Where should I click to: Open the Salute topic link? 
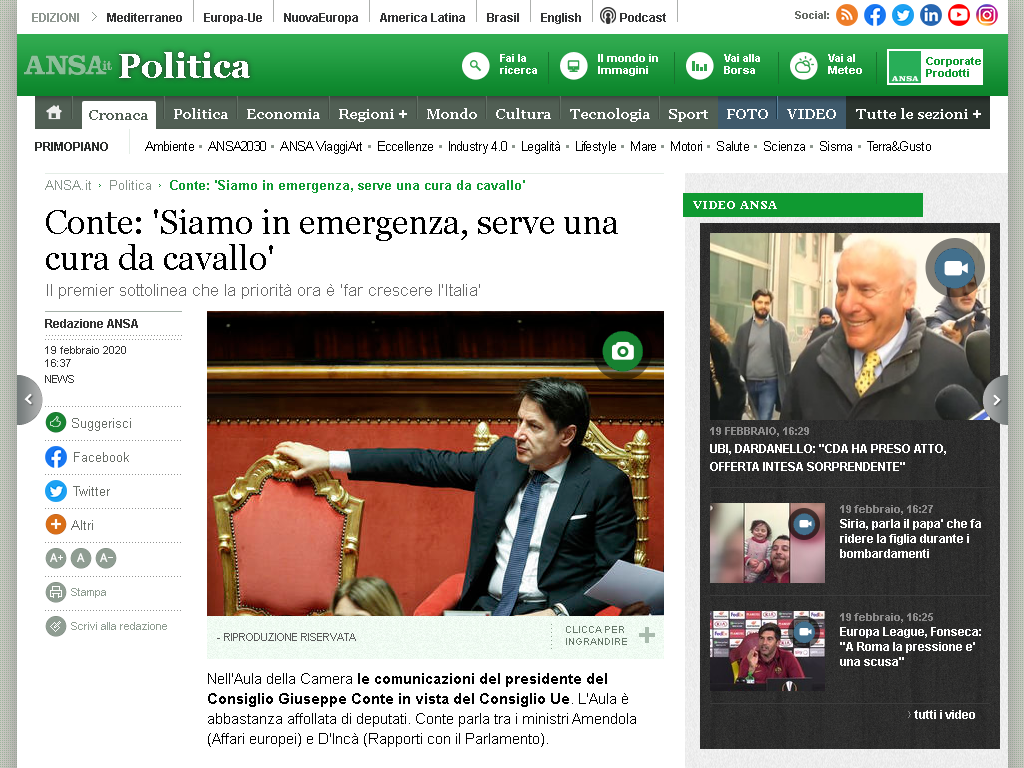click(733, 146)
